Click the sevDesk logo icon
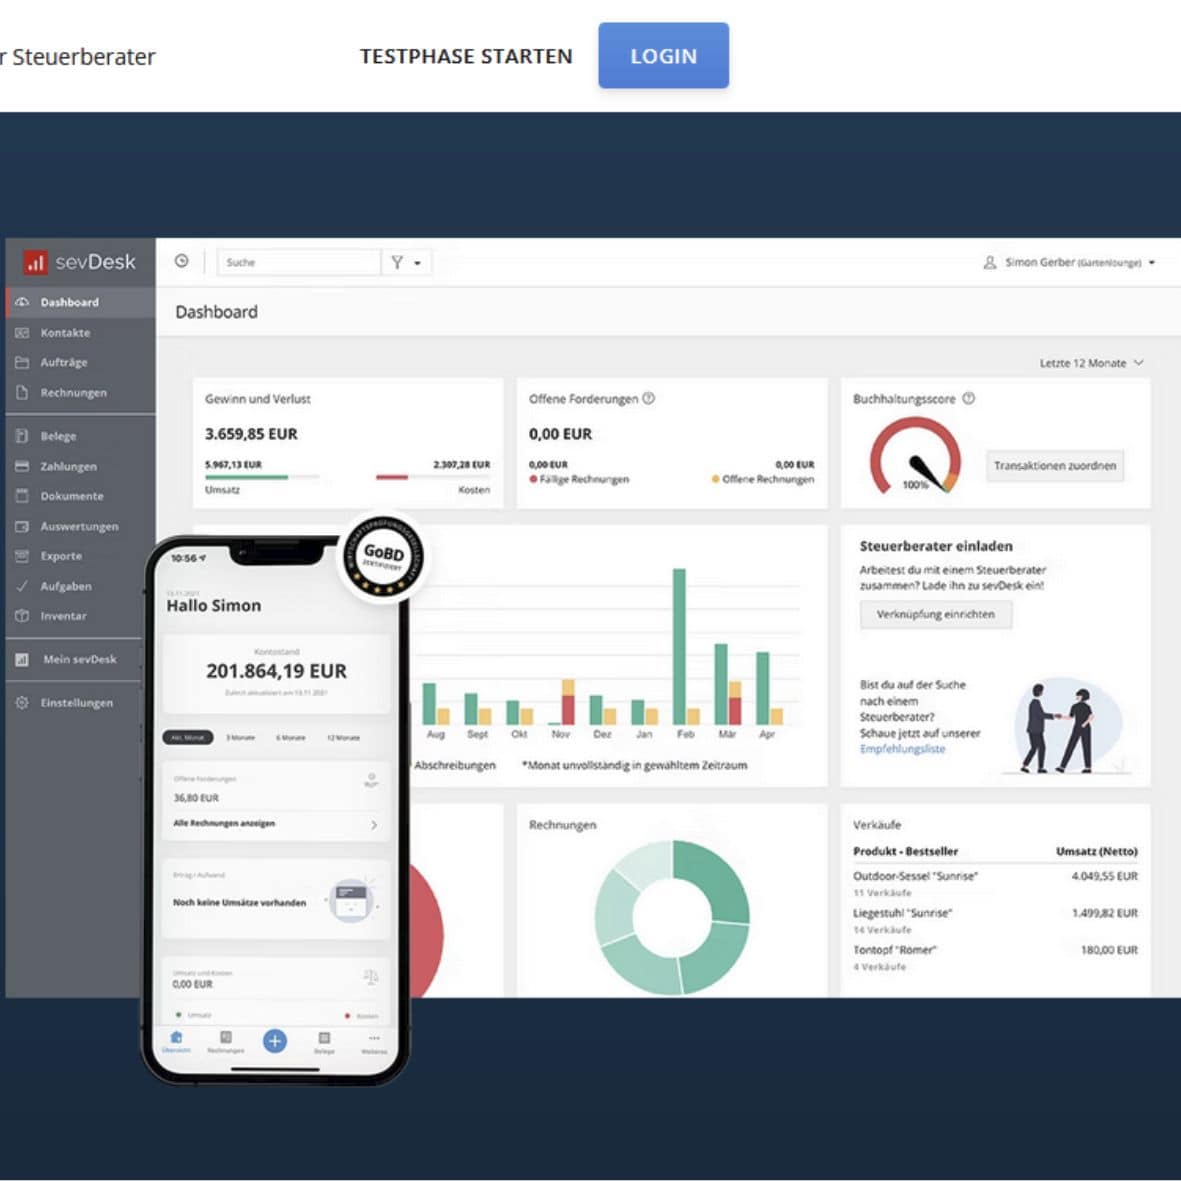The image size is (1181, 1181). 36,262
